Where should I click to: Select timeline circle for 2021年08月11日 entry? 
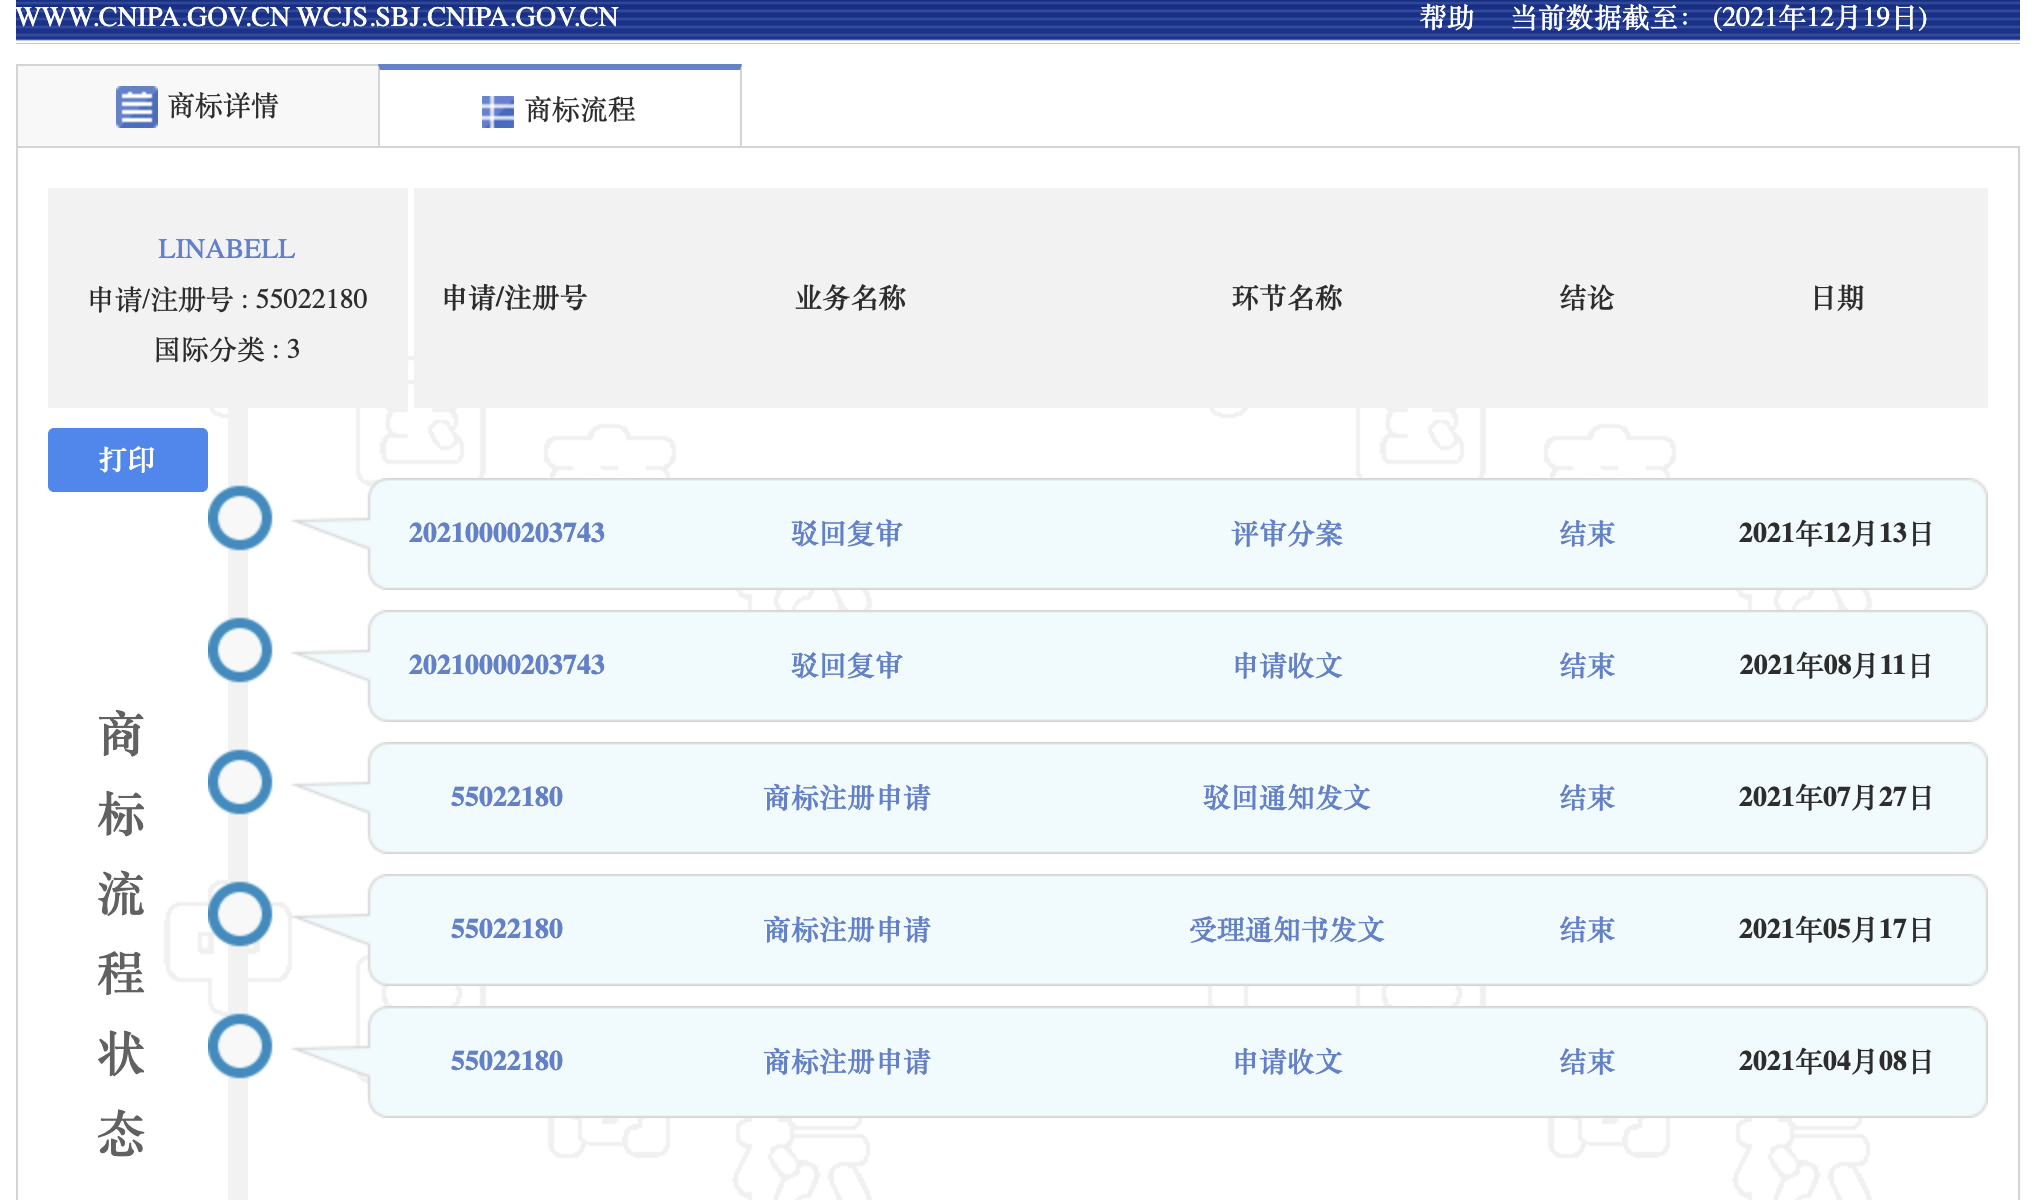click(x=240, y=650)
